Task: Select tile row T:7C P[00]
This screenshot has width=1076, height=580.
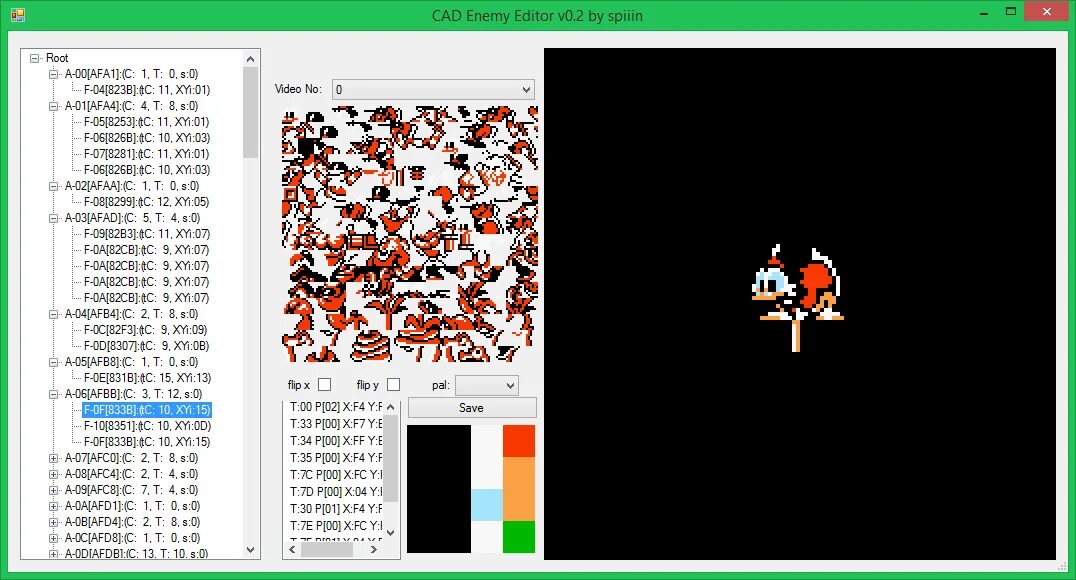Action: 335,475
